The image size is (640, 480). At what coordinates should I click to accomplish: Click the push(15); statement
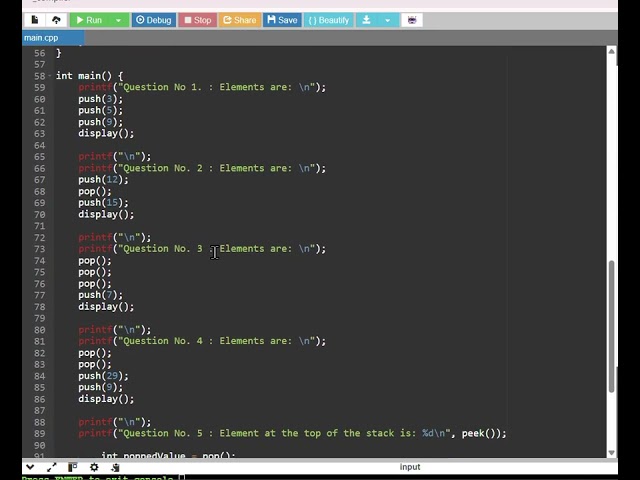point(103,203)
